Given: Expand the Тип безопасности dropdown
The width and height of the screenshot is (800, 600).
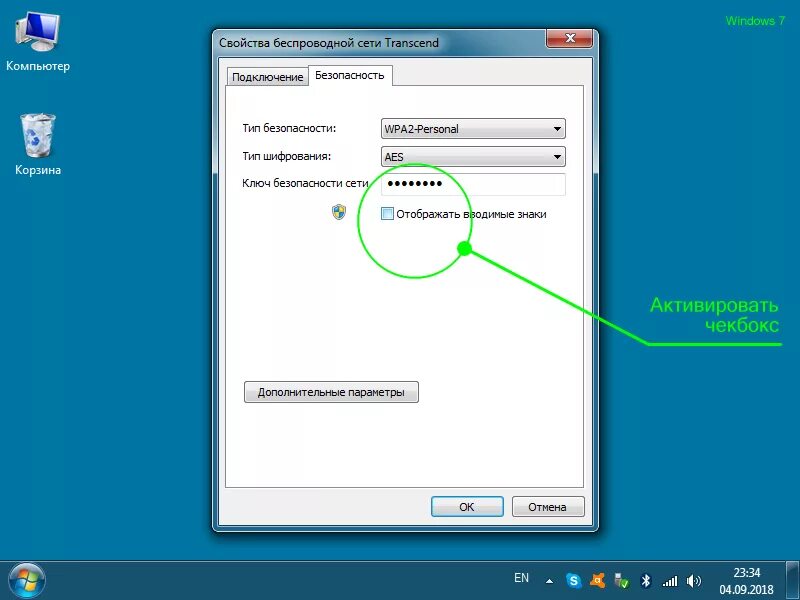Looking at the screenshot, I should point(473,129).
